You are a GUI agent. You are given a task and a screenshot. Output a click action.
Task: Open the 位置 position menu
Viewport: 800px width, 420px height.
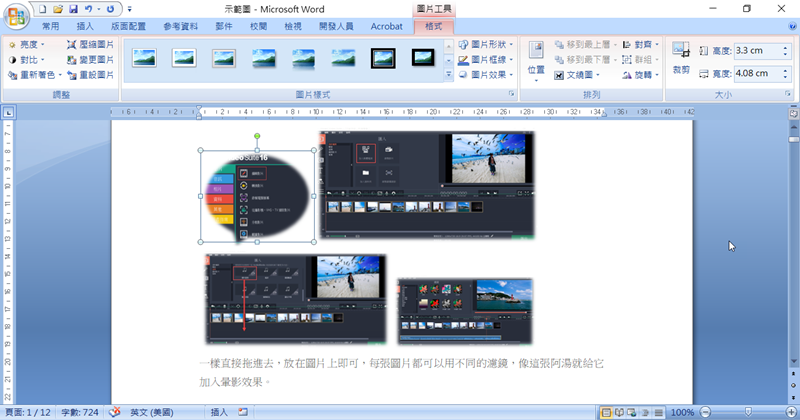pyautogui.click(x=536, y=61)
